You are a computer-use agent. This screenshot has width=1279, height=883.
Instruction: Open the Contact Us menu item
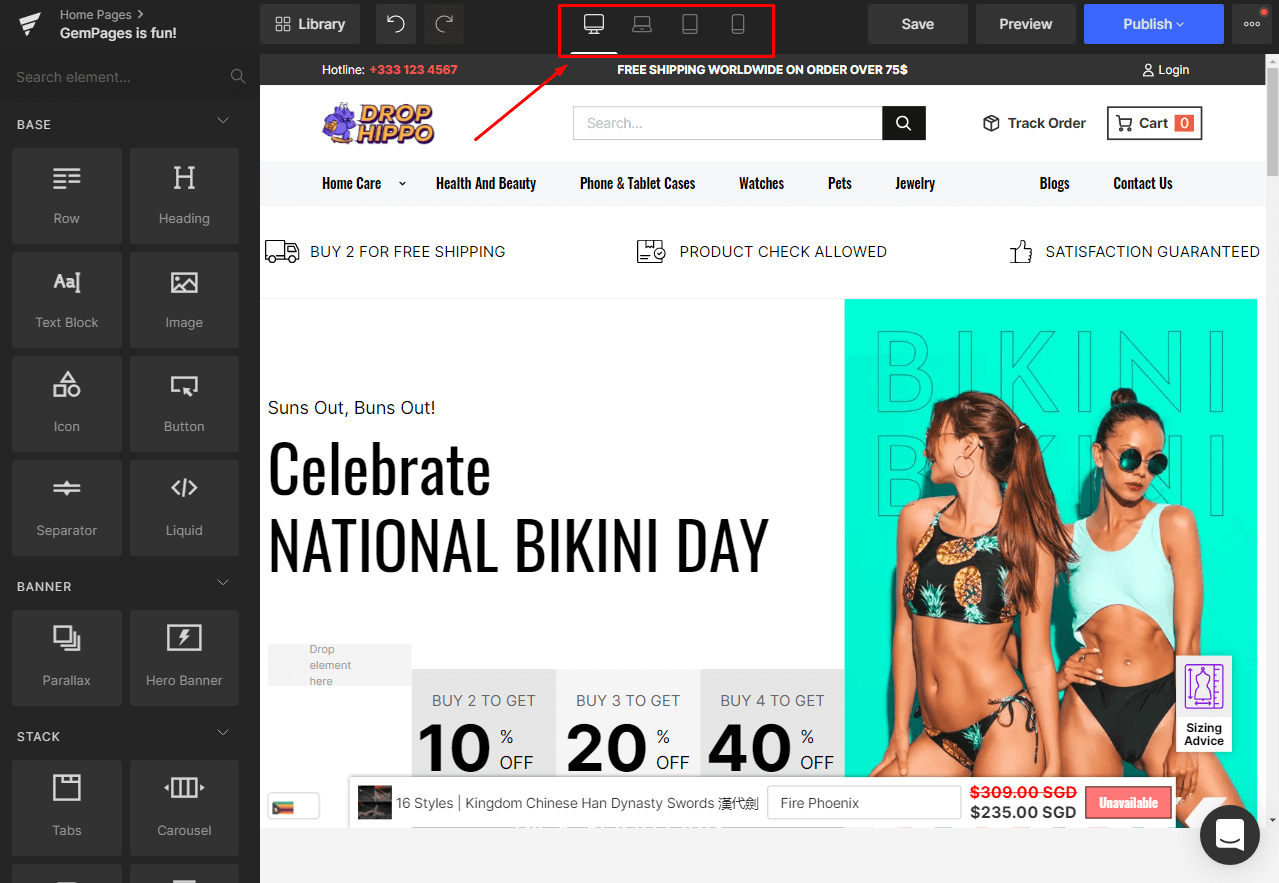tap(1143, 183)
